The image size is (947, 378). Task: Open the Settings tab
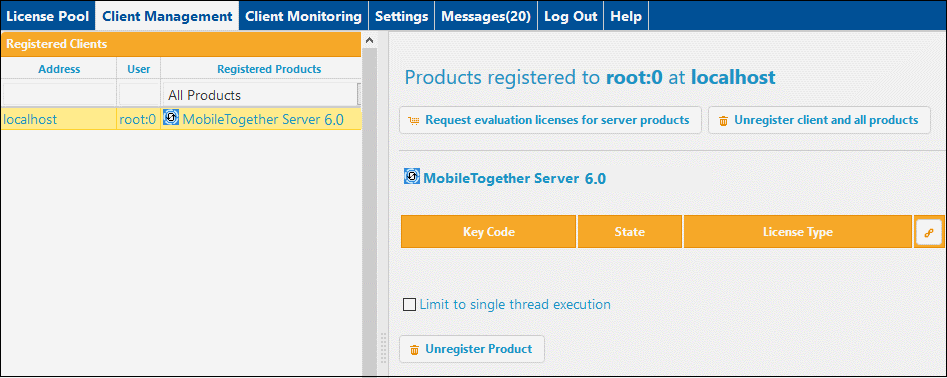tap(402, 16)
